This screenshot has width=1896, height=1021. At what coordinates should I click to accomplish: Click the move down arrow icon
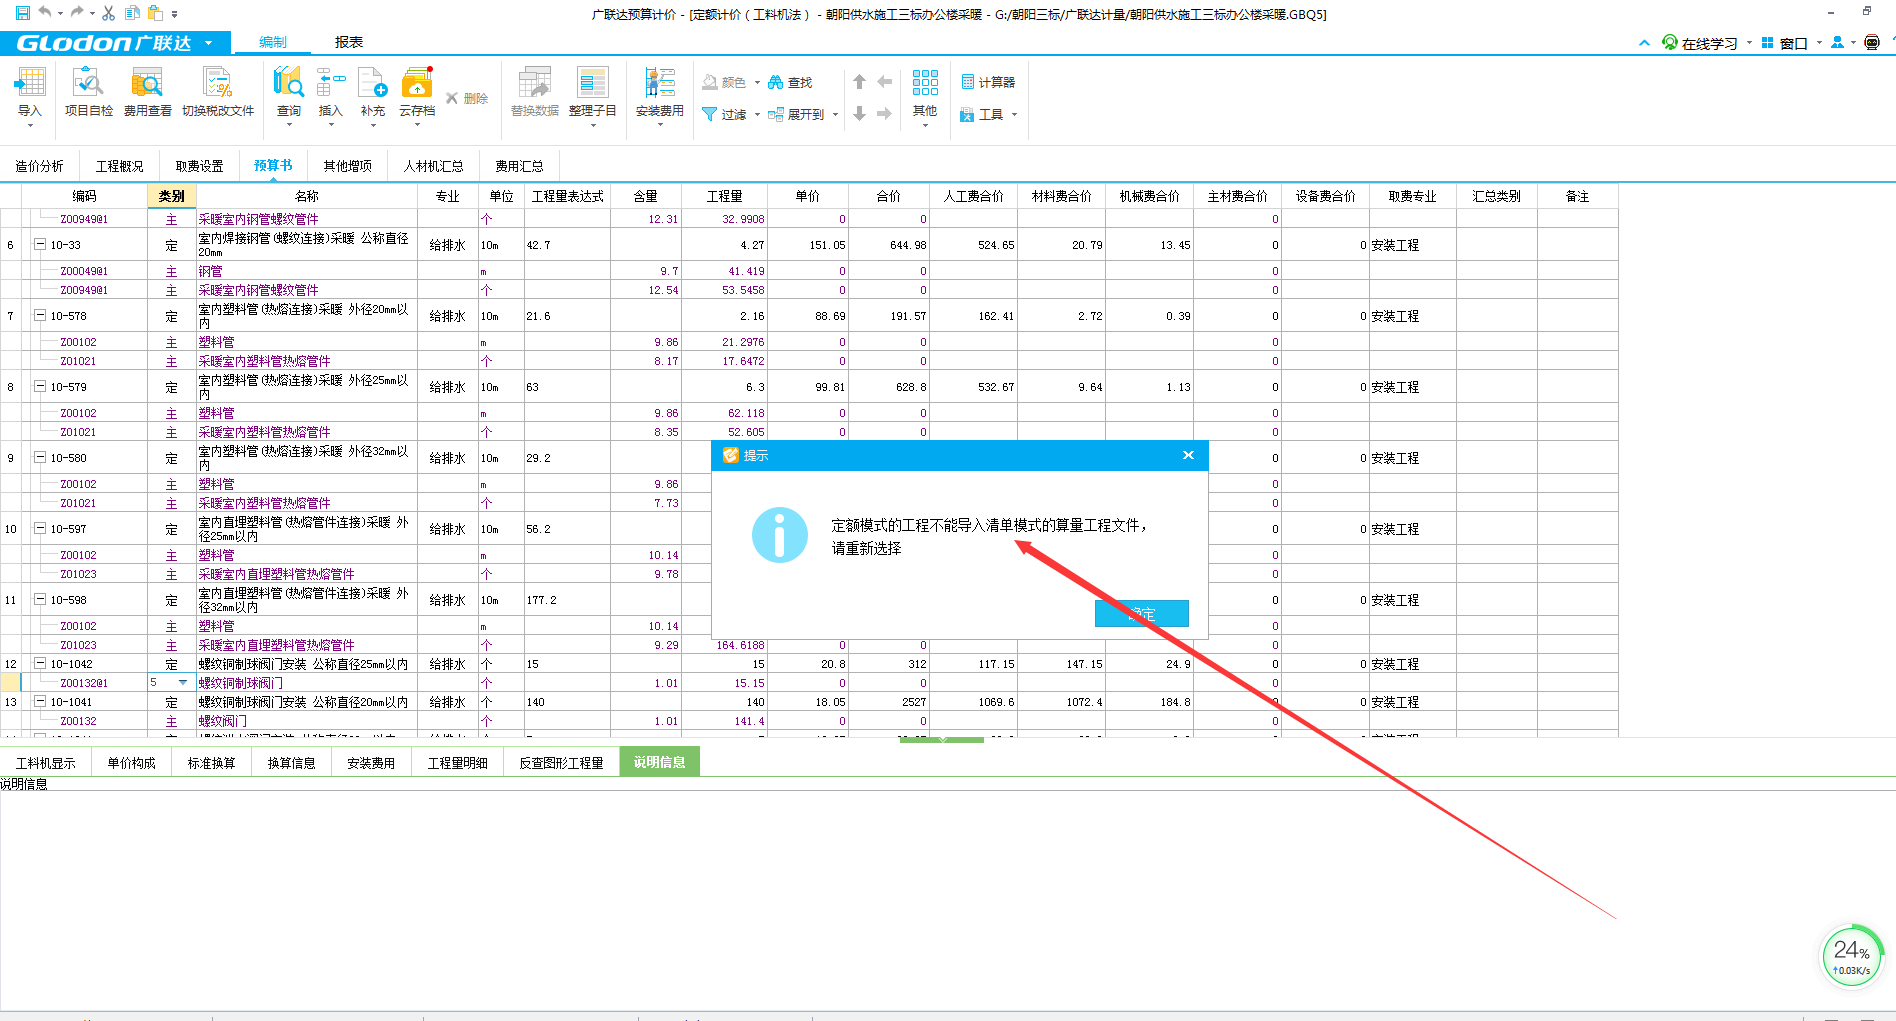859,114
